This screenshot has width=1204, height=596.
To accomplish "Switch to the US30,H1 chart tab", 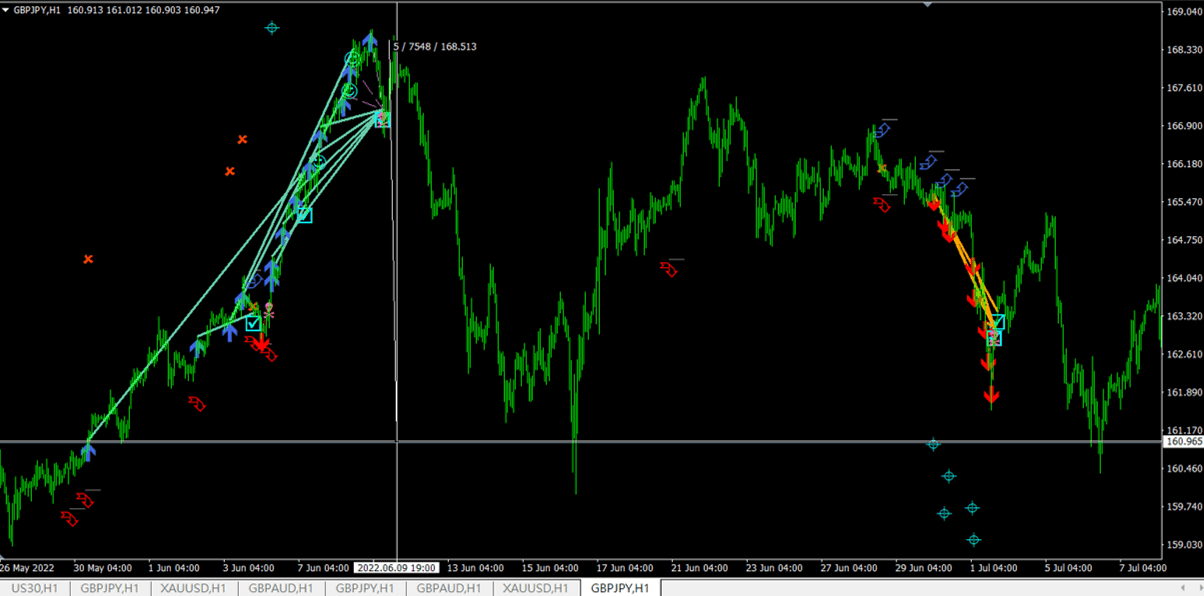I will tap(34, 588).
